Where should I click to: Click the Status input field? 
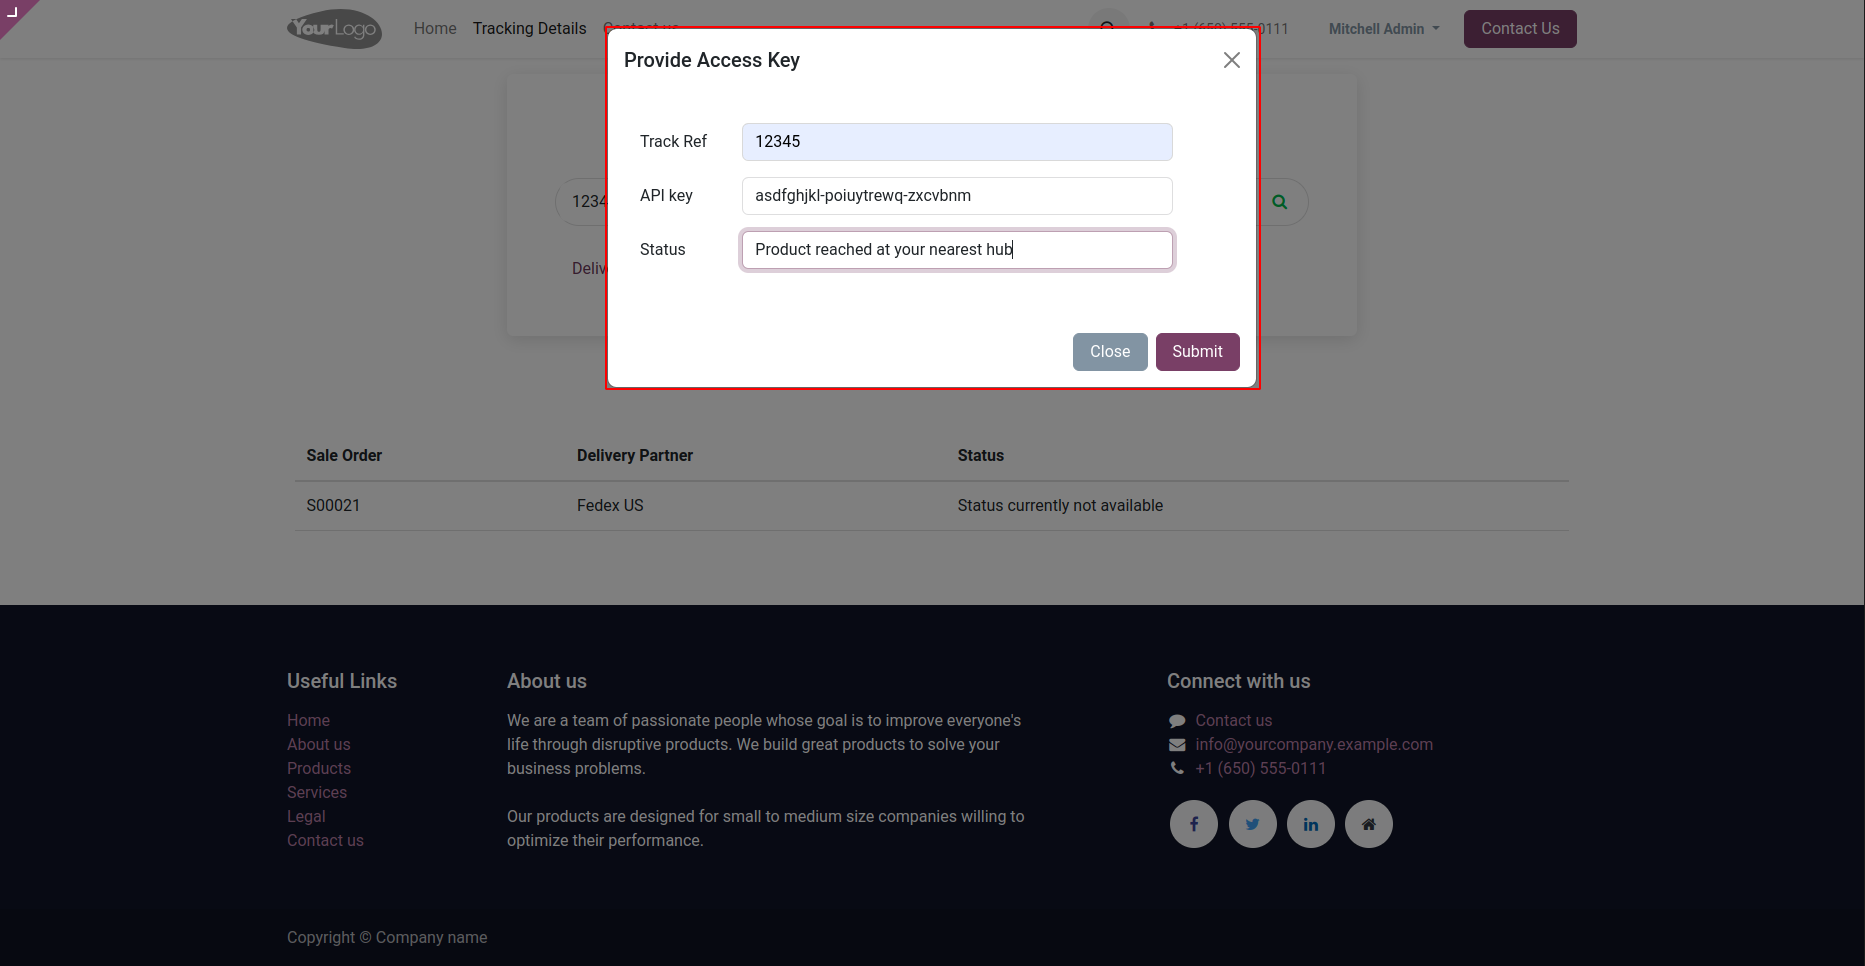click(956, 250)
